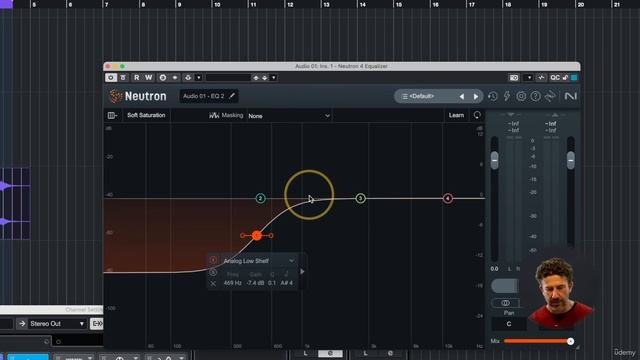Image resolution: width=640 pixels, height=360 pixels.
Task: Toggle Soft Saturation
Action: click(x=146, y=116)
